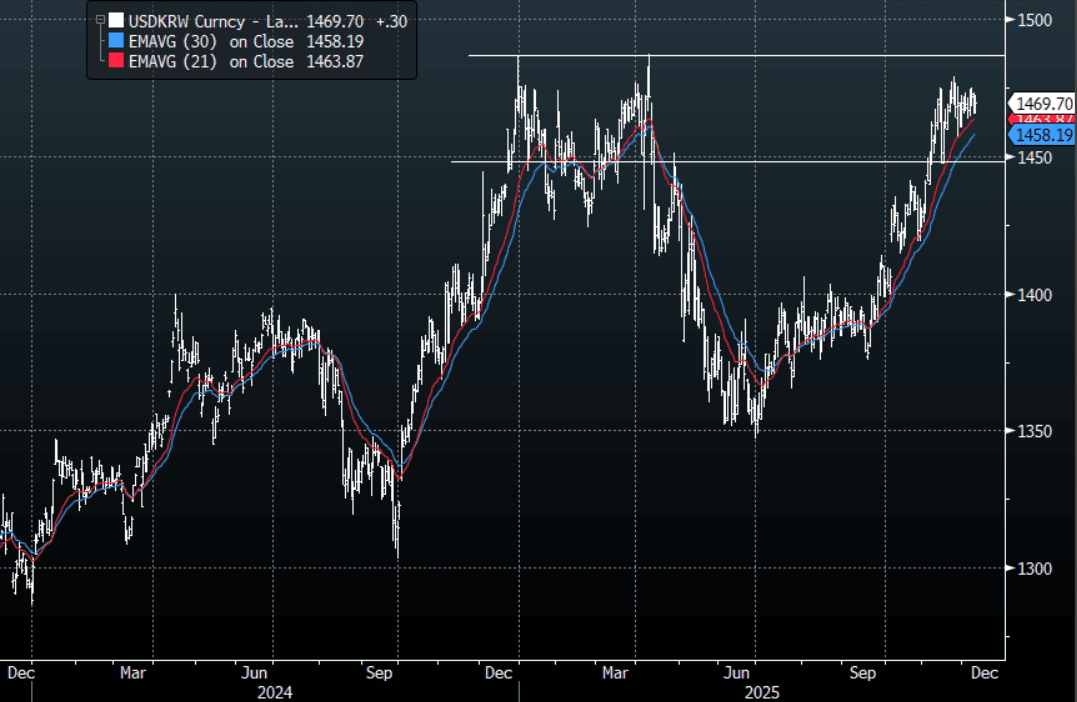Image resolution: width=1077 pixels, height=702 pixels.
Task: Click the 1300 label on price axis
Action: coord(1034,568)
